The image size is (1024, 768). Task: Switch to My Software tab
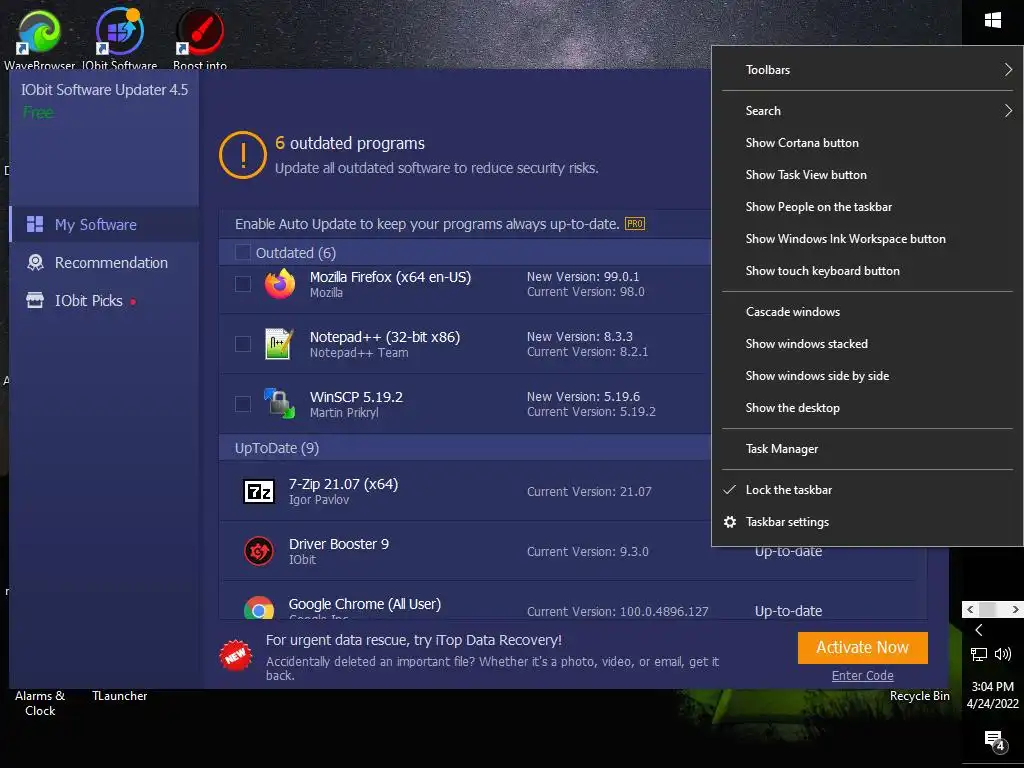click(104, 225)
